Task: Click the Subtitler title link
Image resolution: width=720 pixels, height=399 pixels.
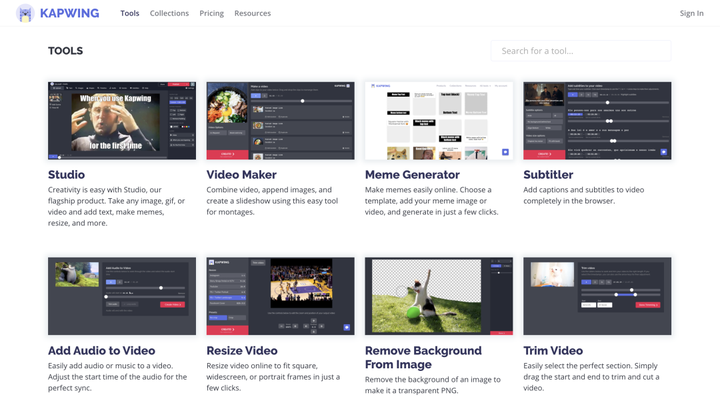Action: (x=548, y=174)
